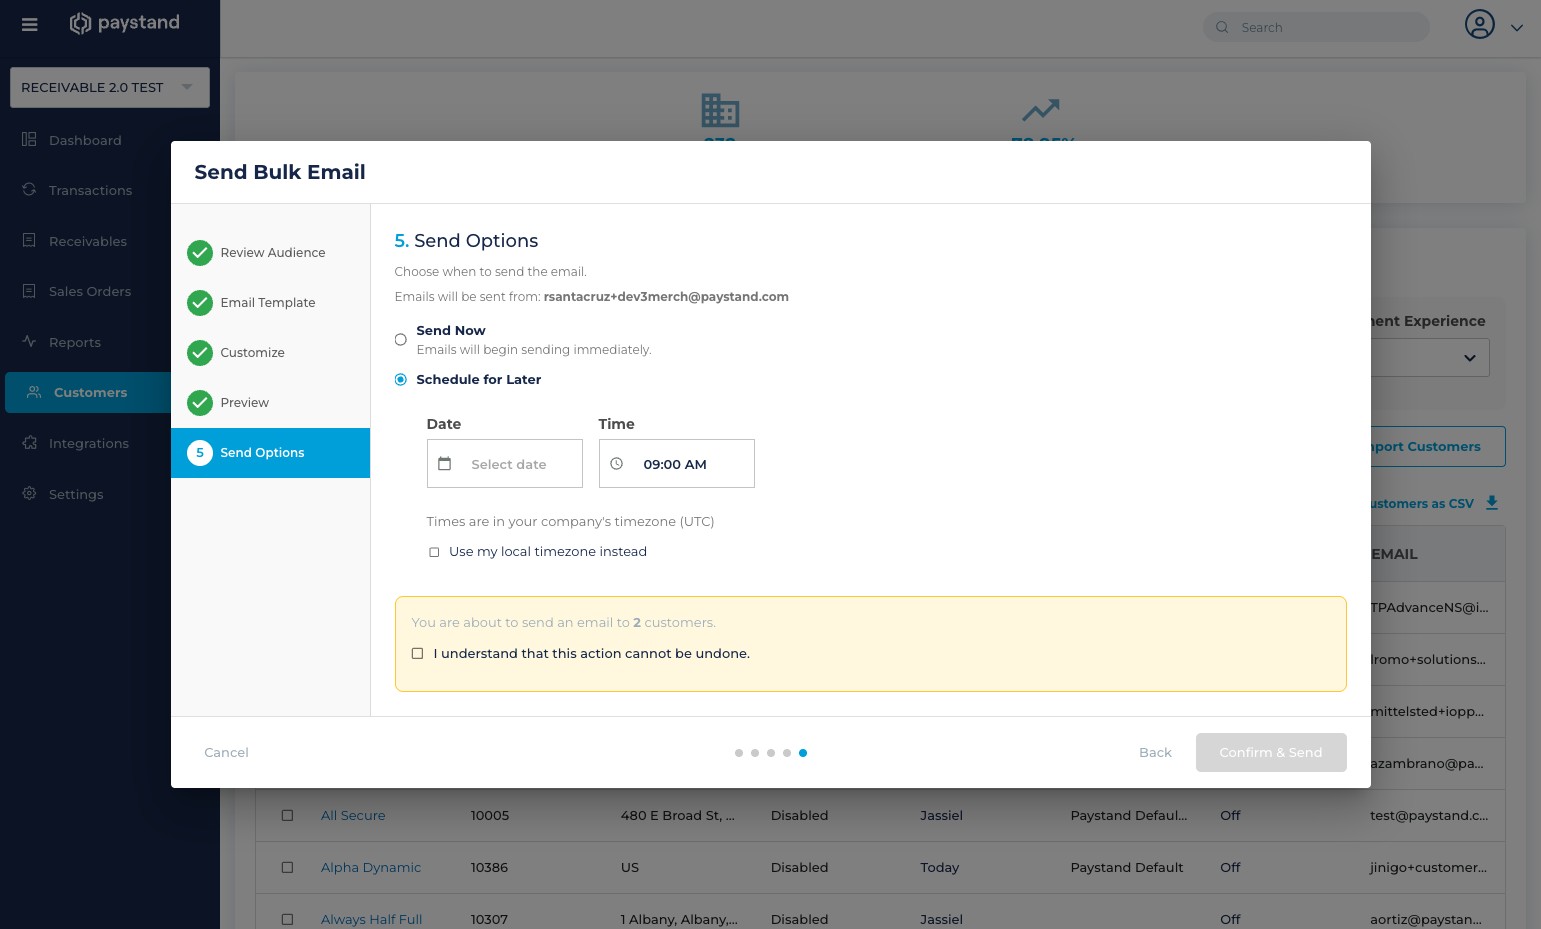The image size is (1541, 929).
Task: Click customer number 10386
Action: click(x=489, y=868)
